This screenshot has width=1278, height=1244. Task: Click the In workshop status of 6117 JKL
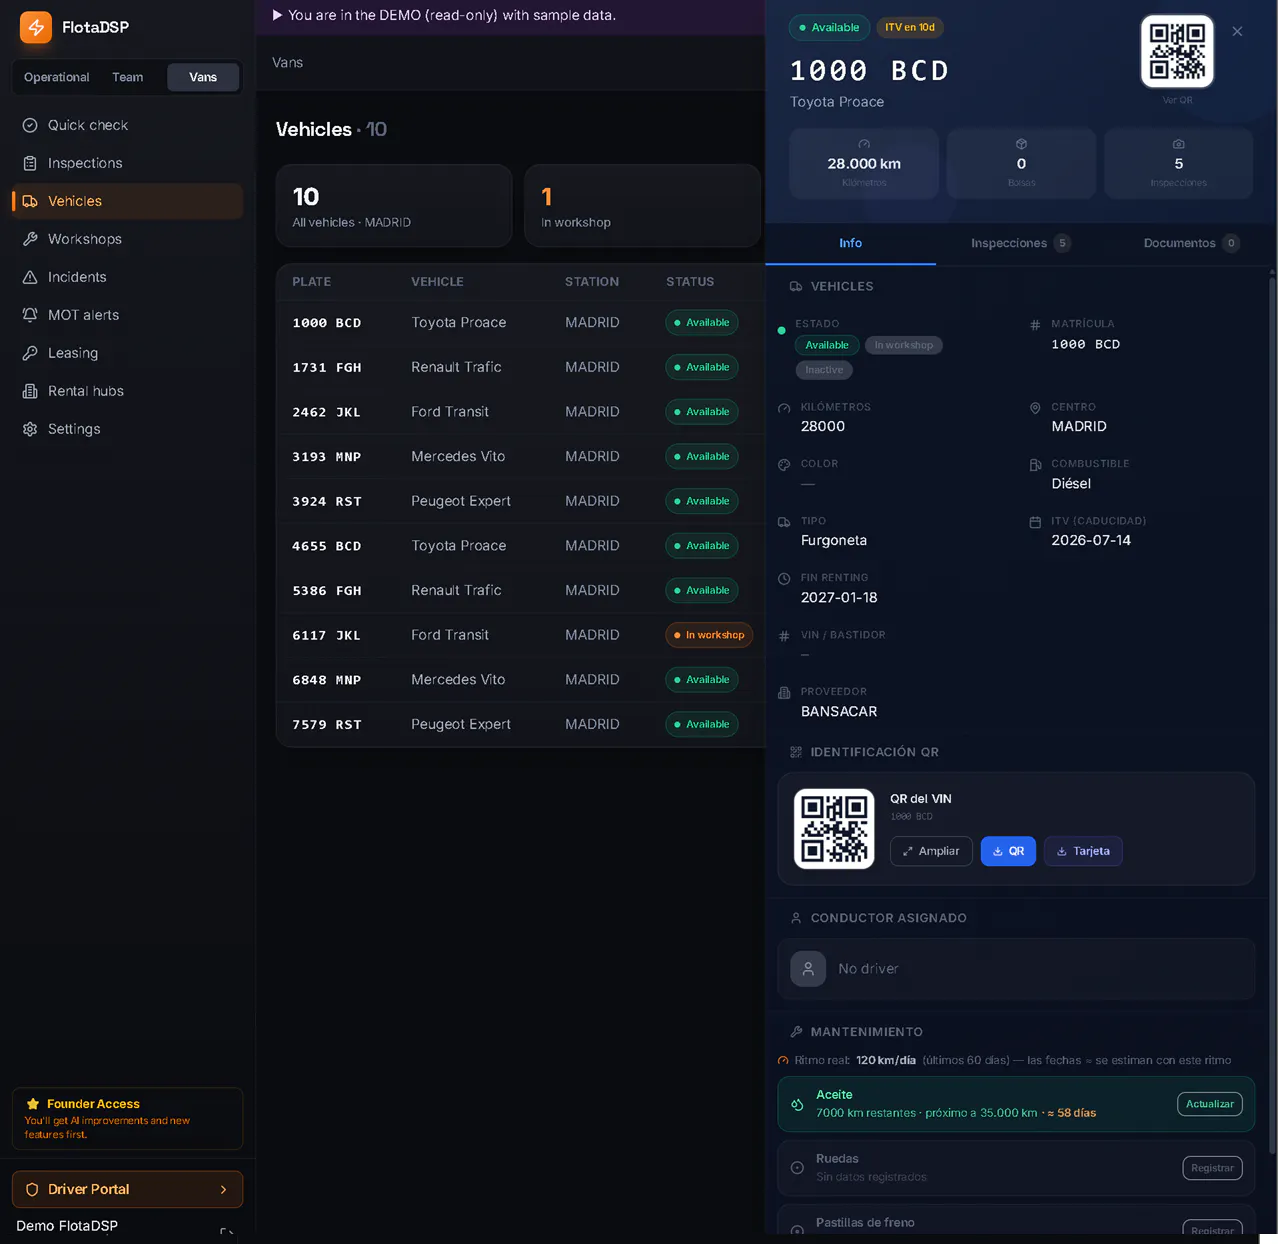click(x=709, y=635)
